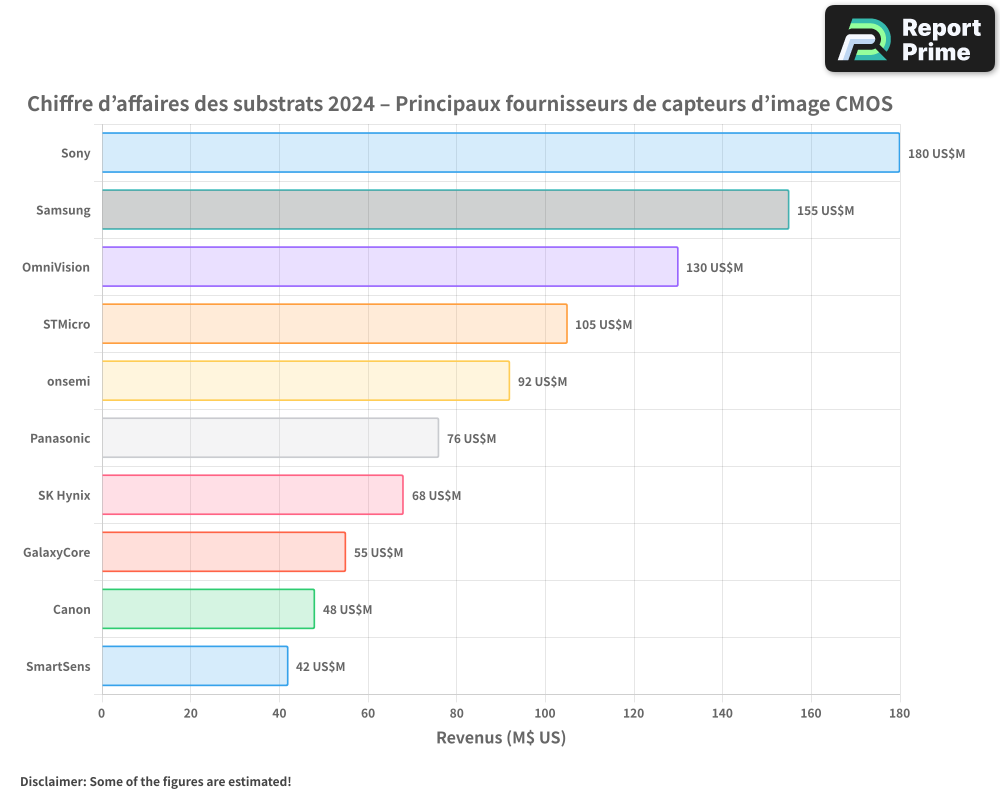Screen dimensions: 1000x800
Task: Click the Report Prime logo icon
Action: tap(864, 39)
